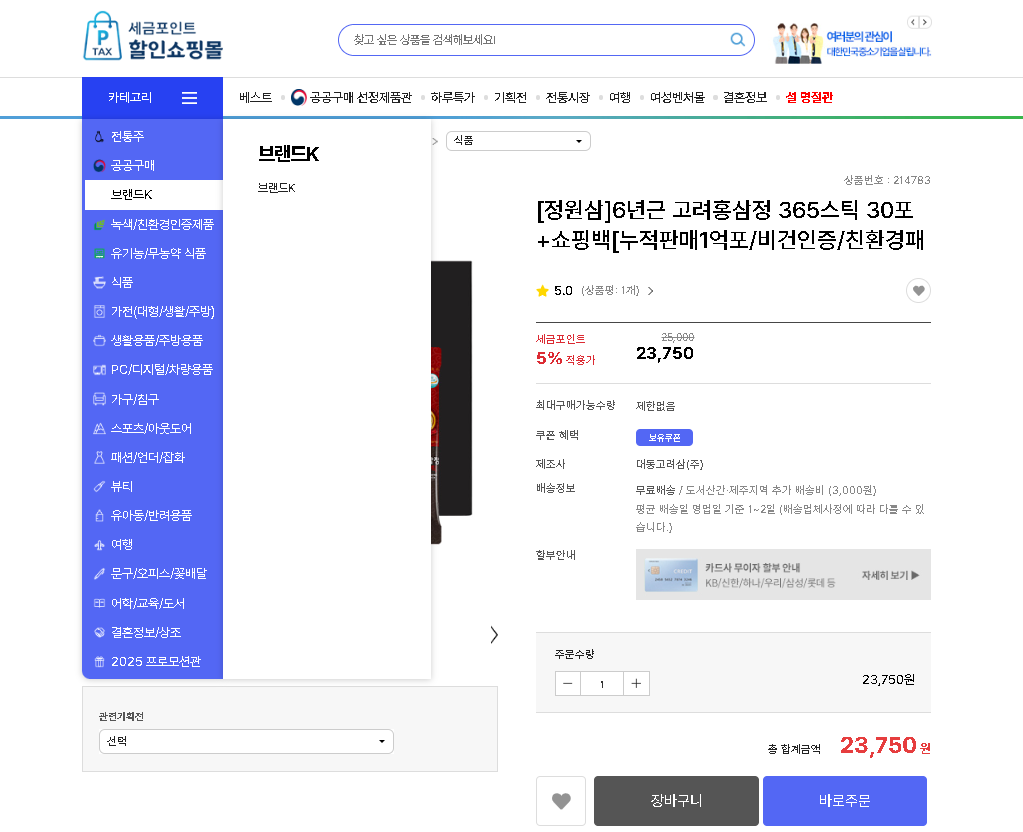Image resolution: width=1023 pixels, height=832 pixels.
Task: Click the 공공구매 taegeuk icon in sidebar
Action: coord(99,166)
